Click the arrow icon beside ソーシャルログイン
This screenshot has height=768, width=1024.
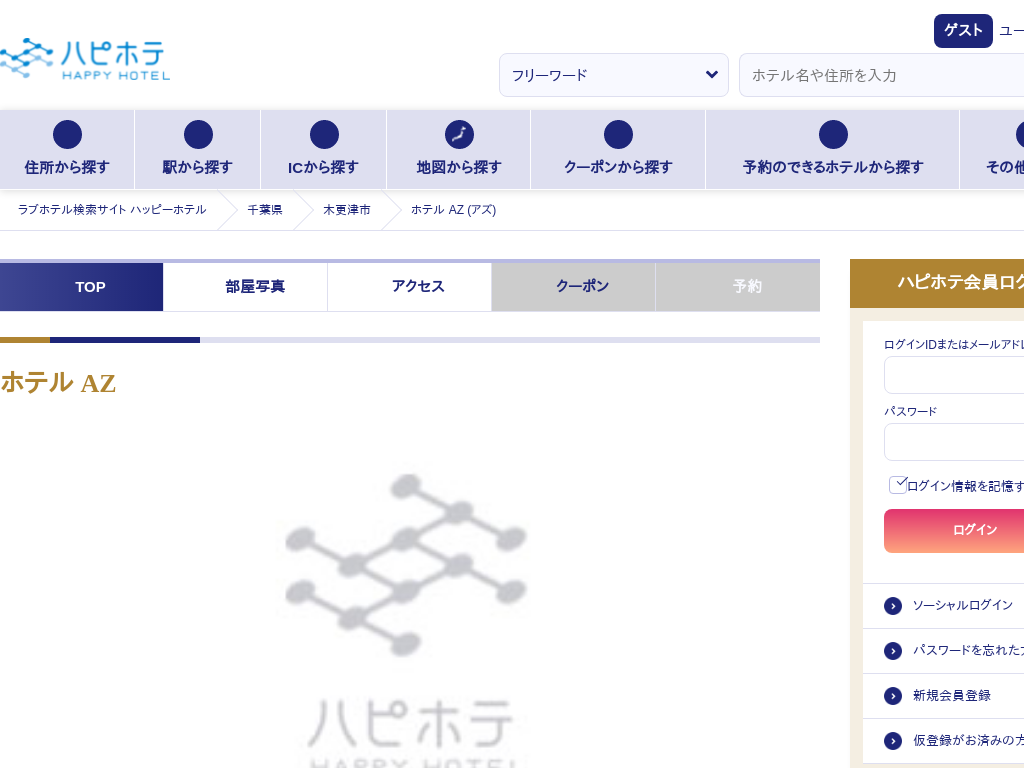point(893,606)
